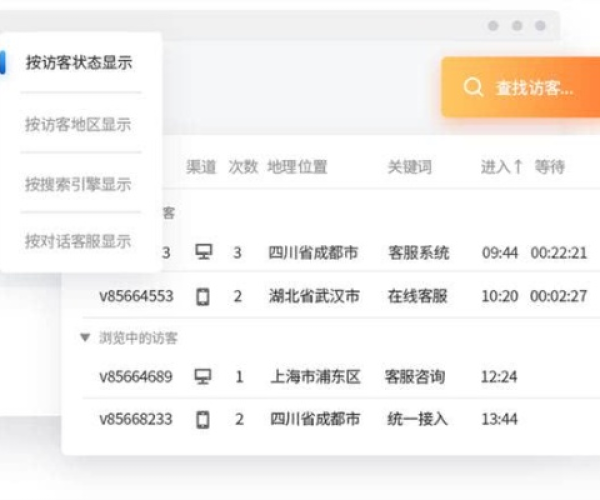Viewport: 600px width, 500px height.
Task: Open visitor v85668233
Action: (x=136, y=419)
